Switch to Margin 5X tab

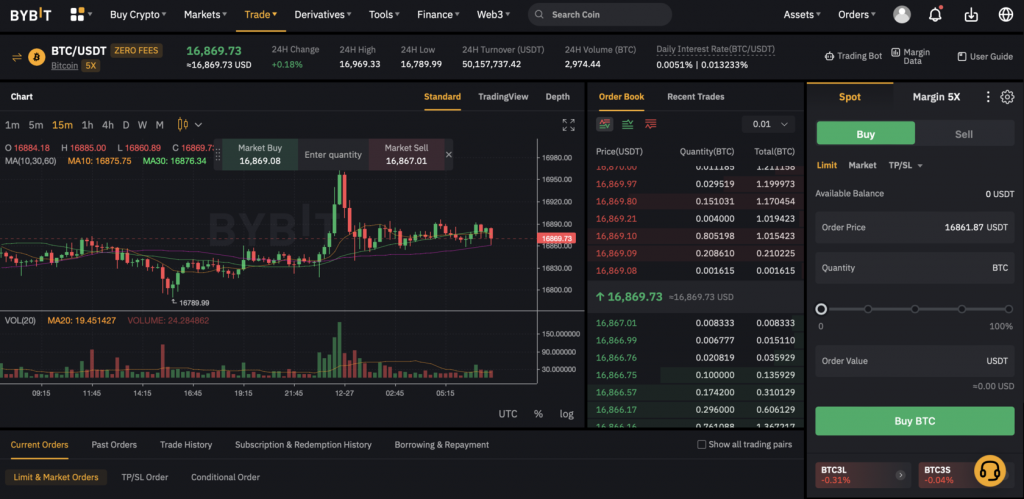936,97
